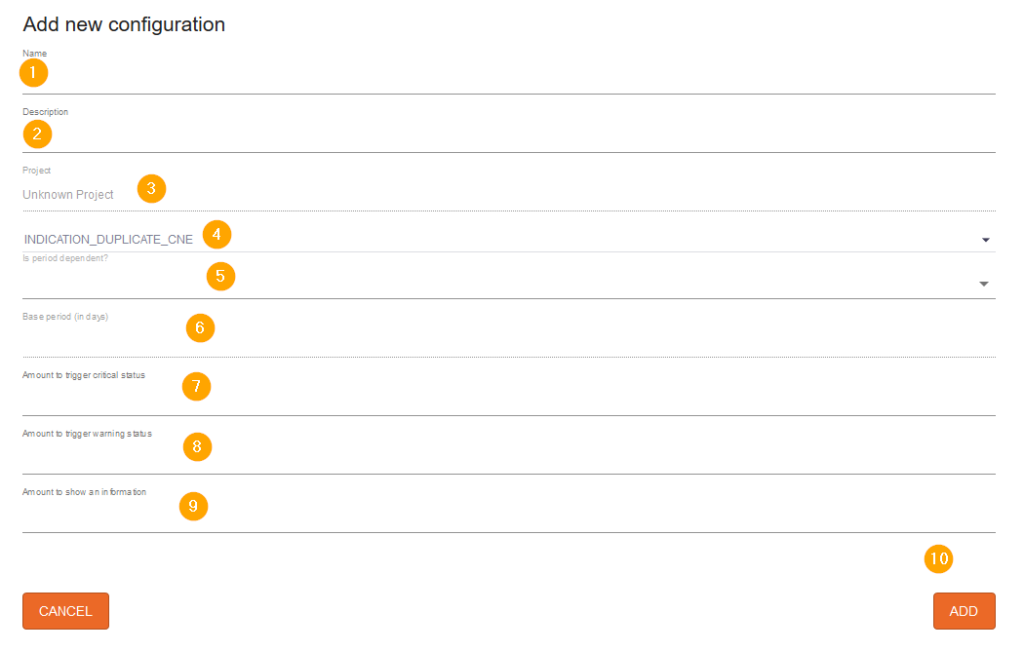The height and width of the screenshot is (651, 1024).
Task: Click the orange marker numbered 7
Action: click(x=197, y=387)
